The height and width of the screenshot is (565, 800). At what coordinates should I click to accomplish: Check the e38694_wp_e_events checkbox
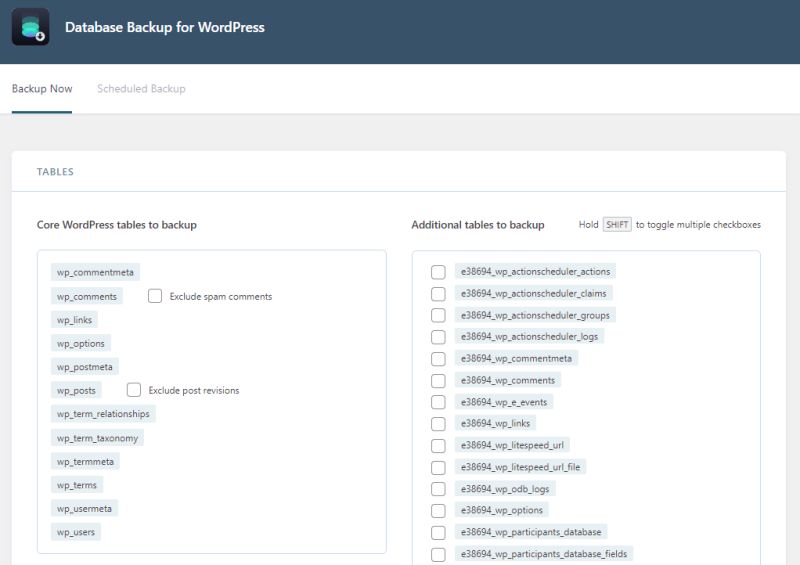coord(438,402)
